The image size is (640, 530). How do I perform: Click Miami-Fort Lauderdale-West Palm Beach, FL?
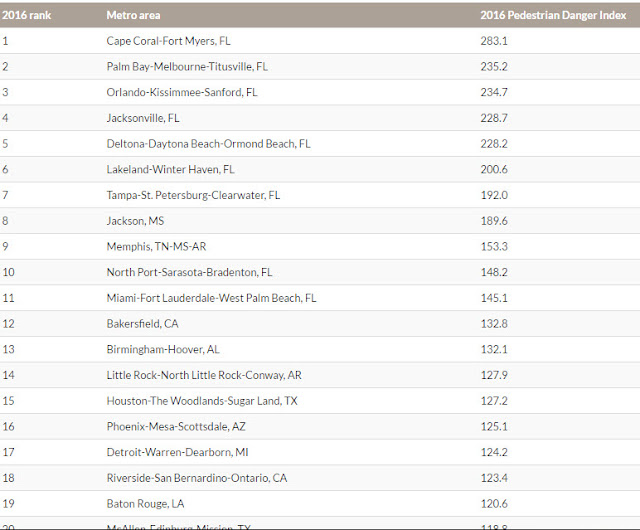(x=211, y=298)
